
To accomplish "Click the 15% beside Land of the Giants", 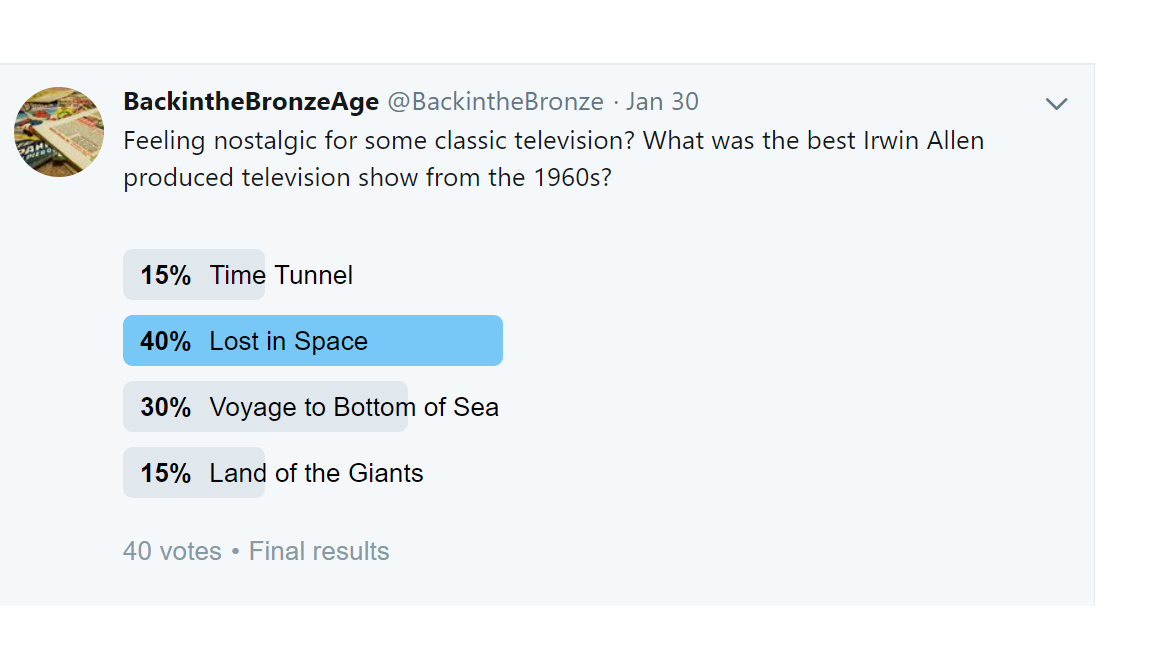I will 165,473.
